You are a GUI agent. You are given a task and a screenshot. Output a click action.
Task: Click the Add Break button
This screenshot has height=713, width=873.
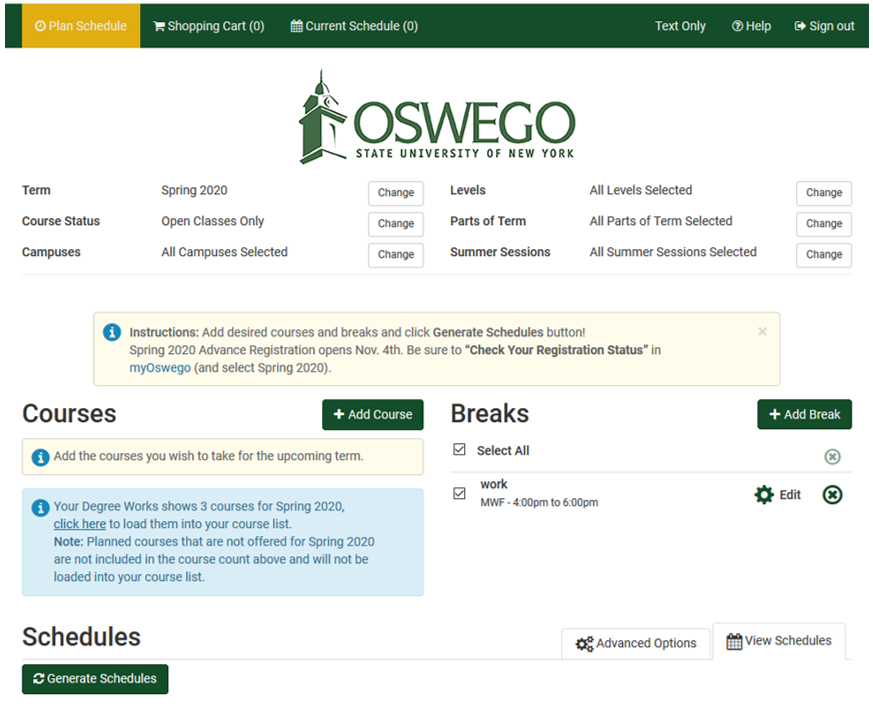[805, 415]
